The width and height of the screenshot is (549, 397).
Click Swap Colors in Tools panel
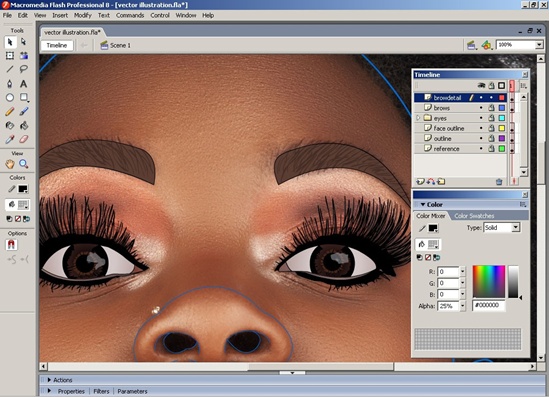click(x=26, y=219)
